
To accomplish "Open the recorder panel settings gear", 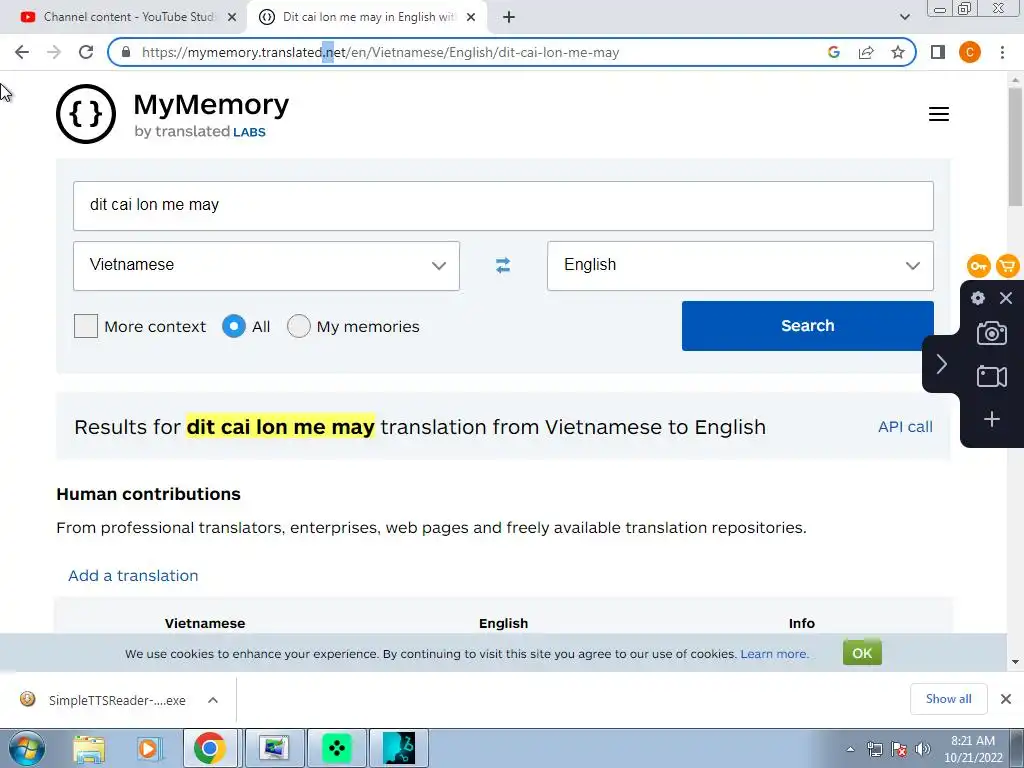I will tap(978, 298).
